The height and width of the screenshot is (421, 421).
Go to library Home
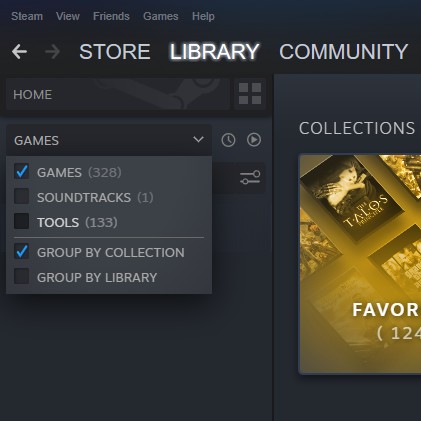[118, 94]
